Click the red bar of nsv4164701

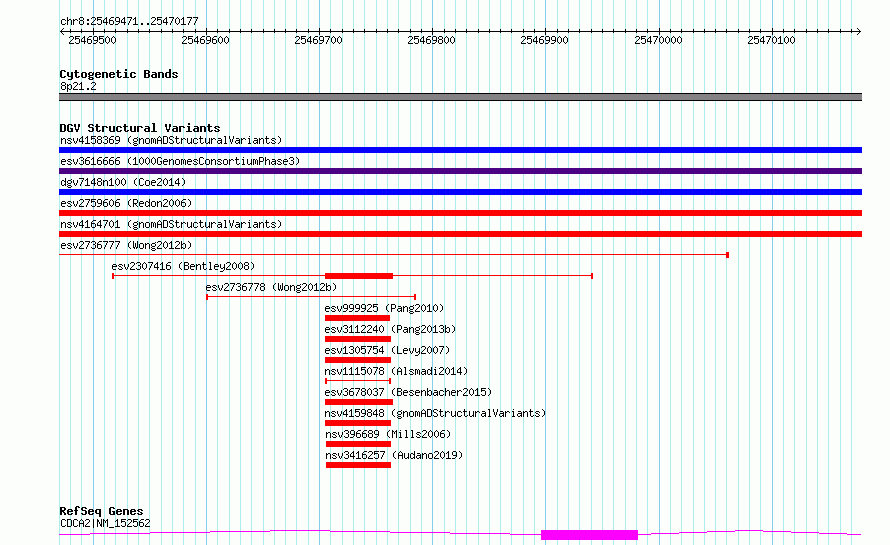point(460,234)
